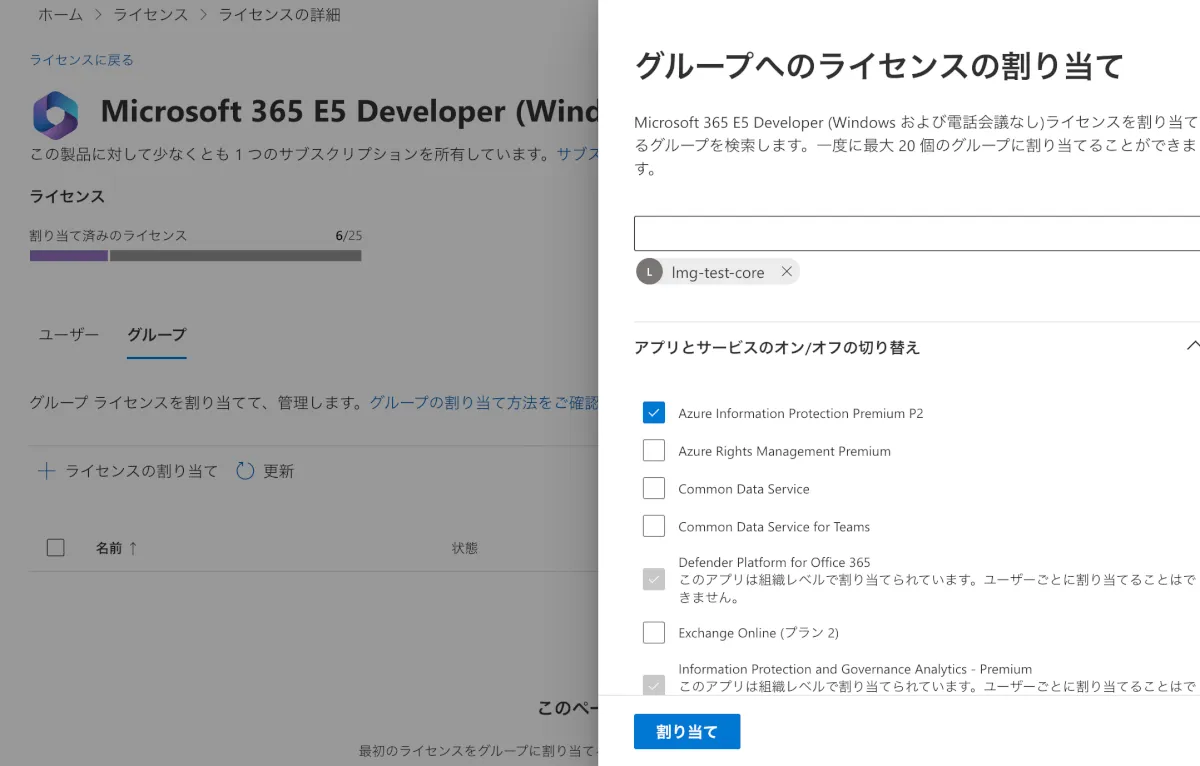Screen dimensions: 1200x766
Task: Open グループの割り当て方法をご確認 link
Action: pos(484,403)
